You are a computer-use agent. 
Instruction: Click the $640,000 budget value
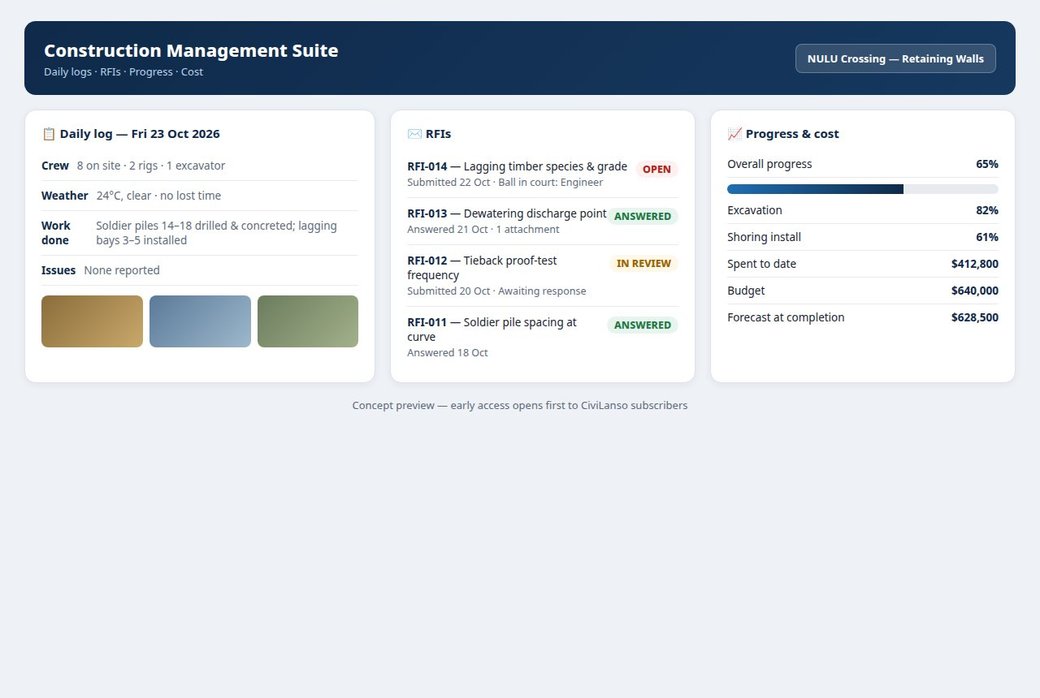tap(975, 291)
